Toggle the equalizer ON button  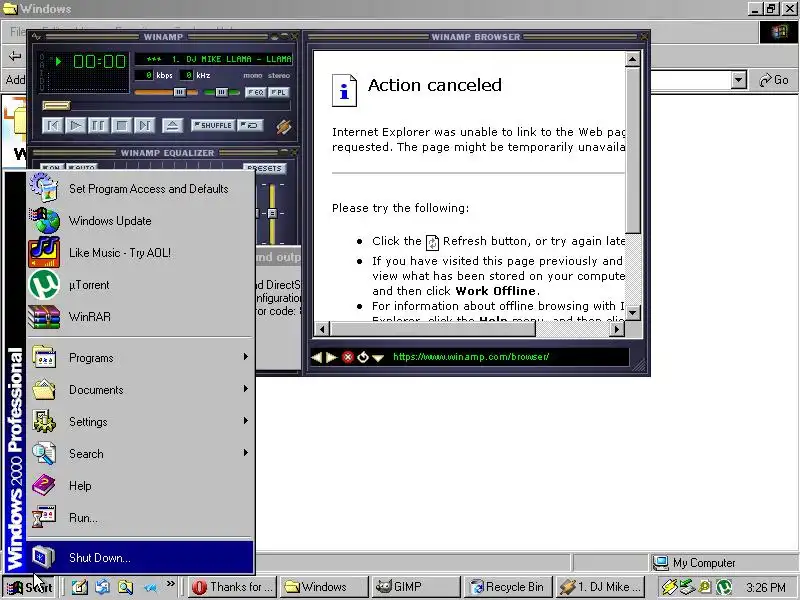[x=53, y=167]
